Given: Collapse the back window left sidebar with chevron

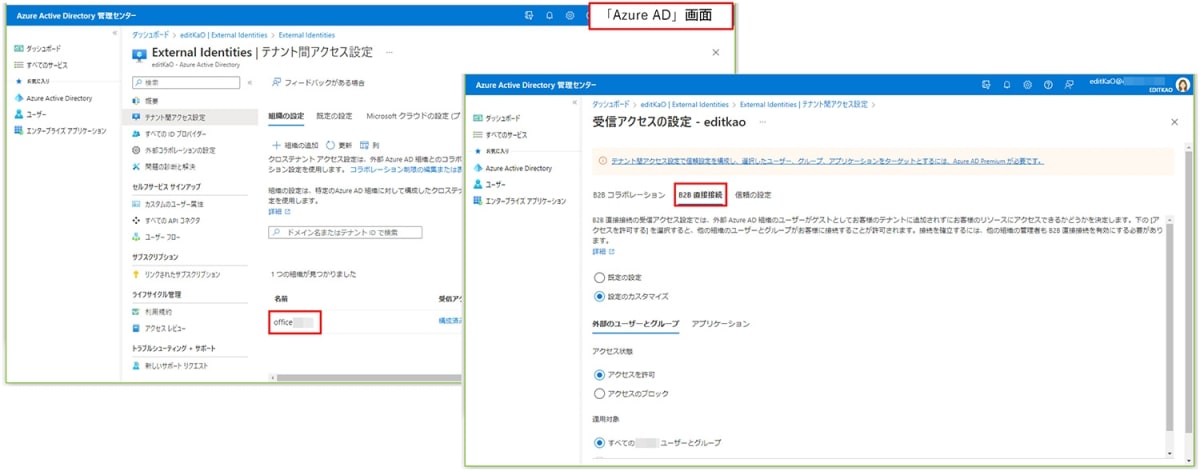Looking at the screenshot, I should (x=114, y=33).
